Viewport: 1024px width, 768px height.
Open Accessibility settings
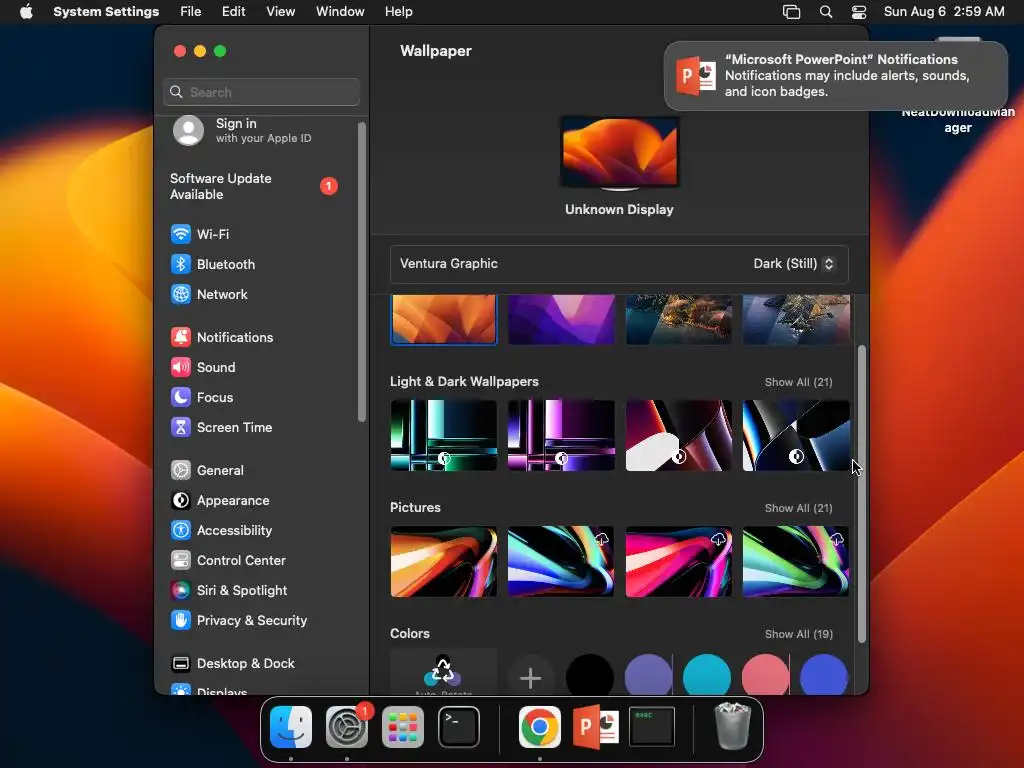(221, 530)
